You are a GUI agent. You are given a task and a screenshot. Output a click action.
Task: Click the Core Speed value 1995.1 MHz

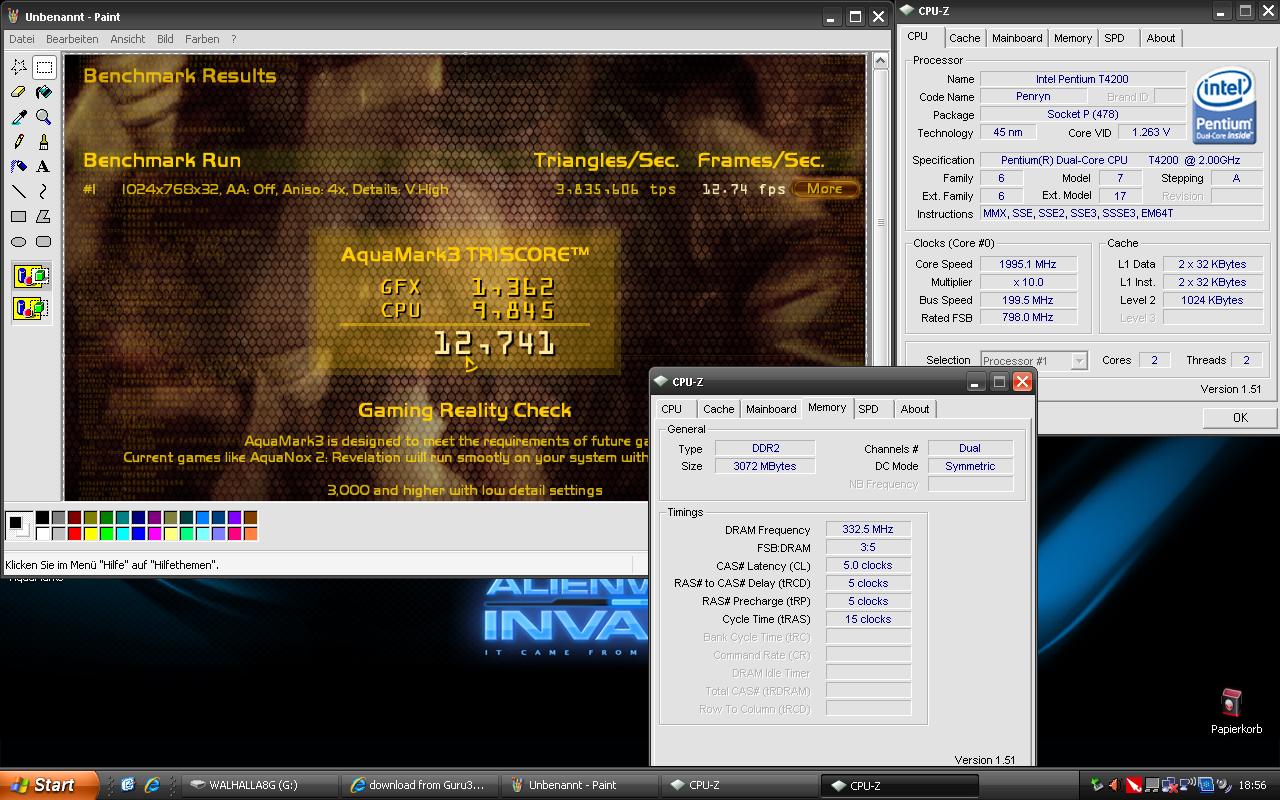pos(1028,264)
